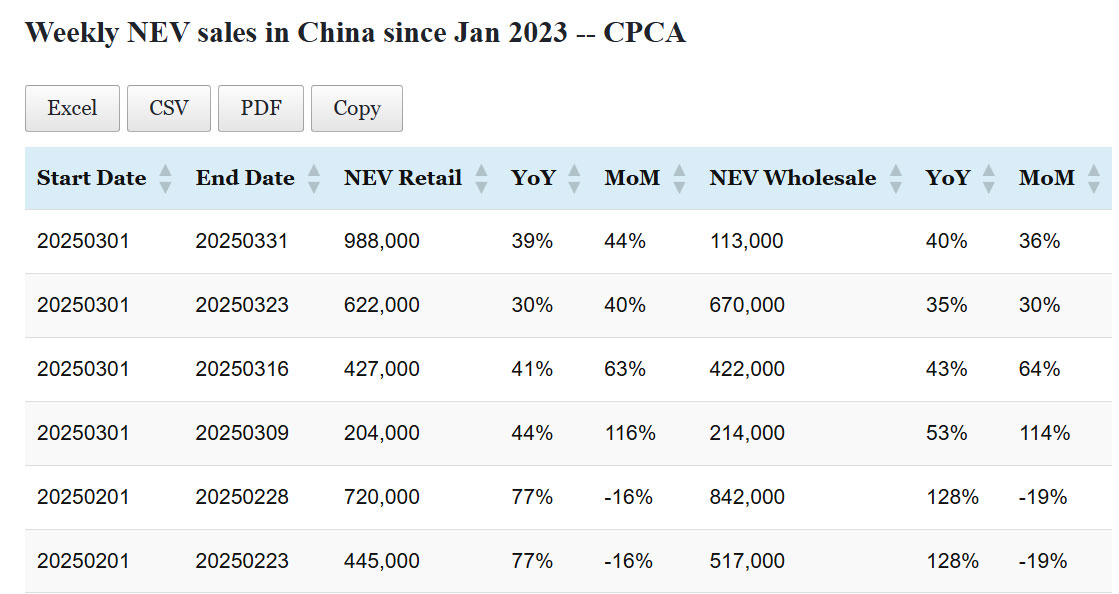
Task: Click the 116% MoM cell
Action: tap(630, 433)
